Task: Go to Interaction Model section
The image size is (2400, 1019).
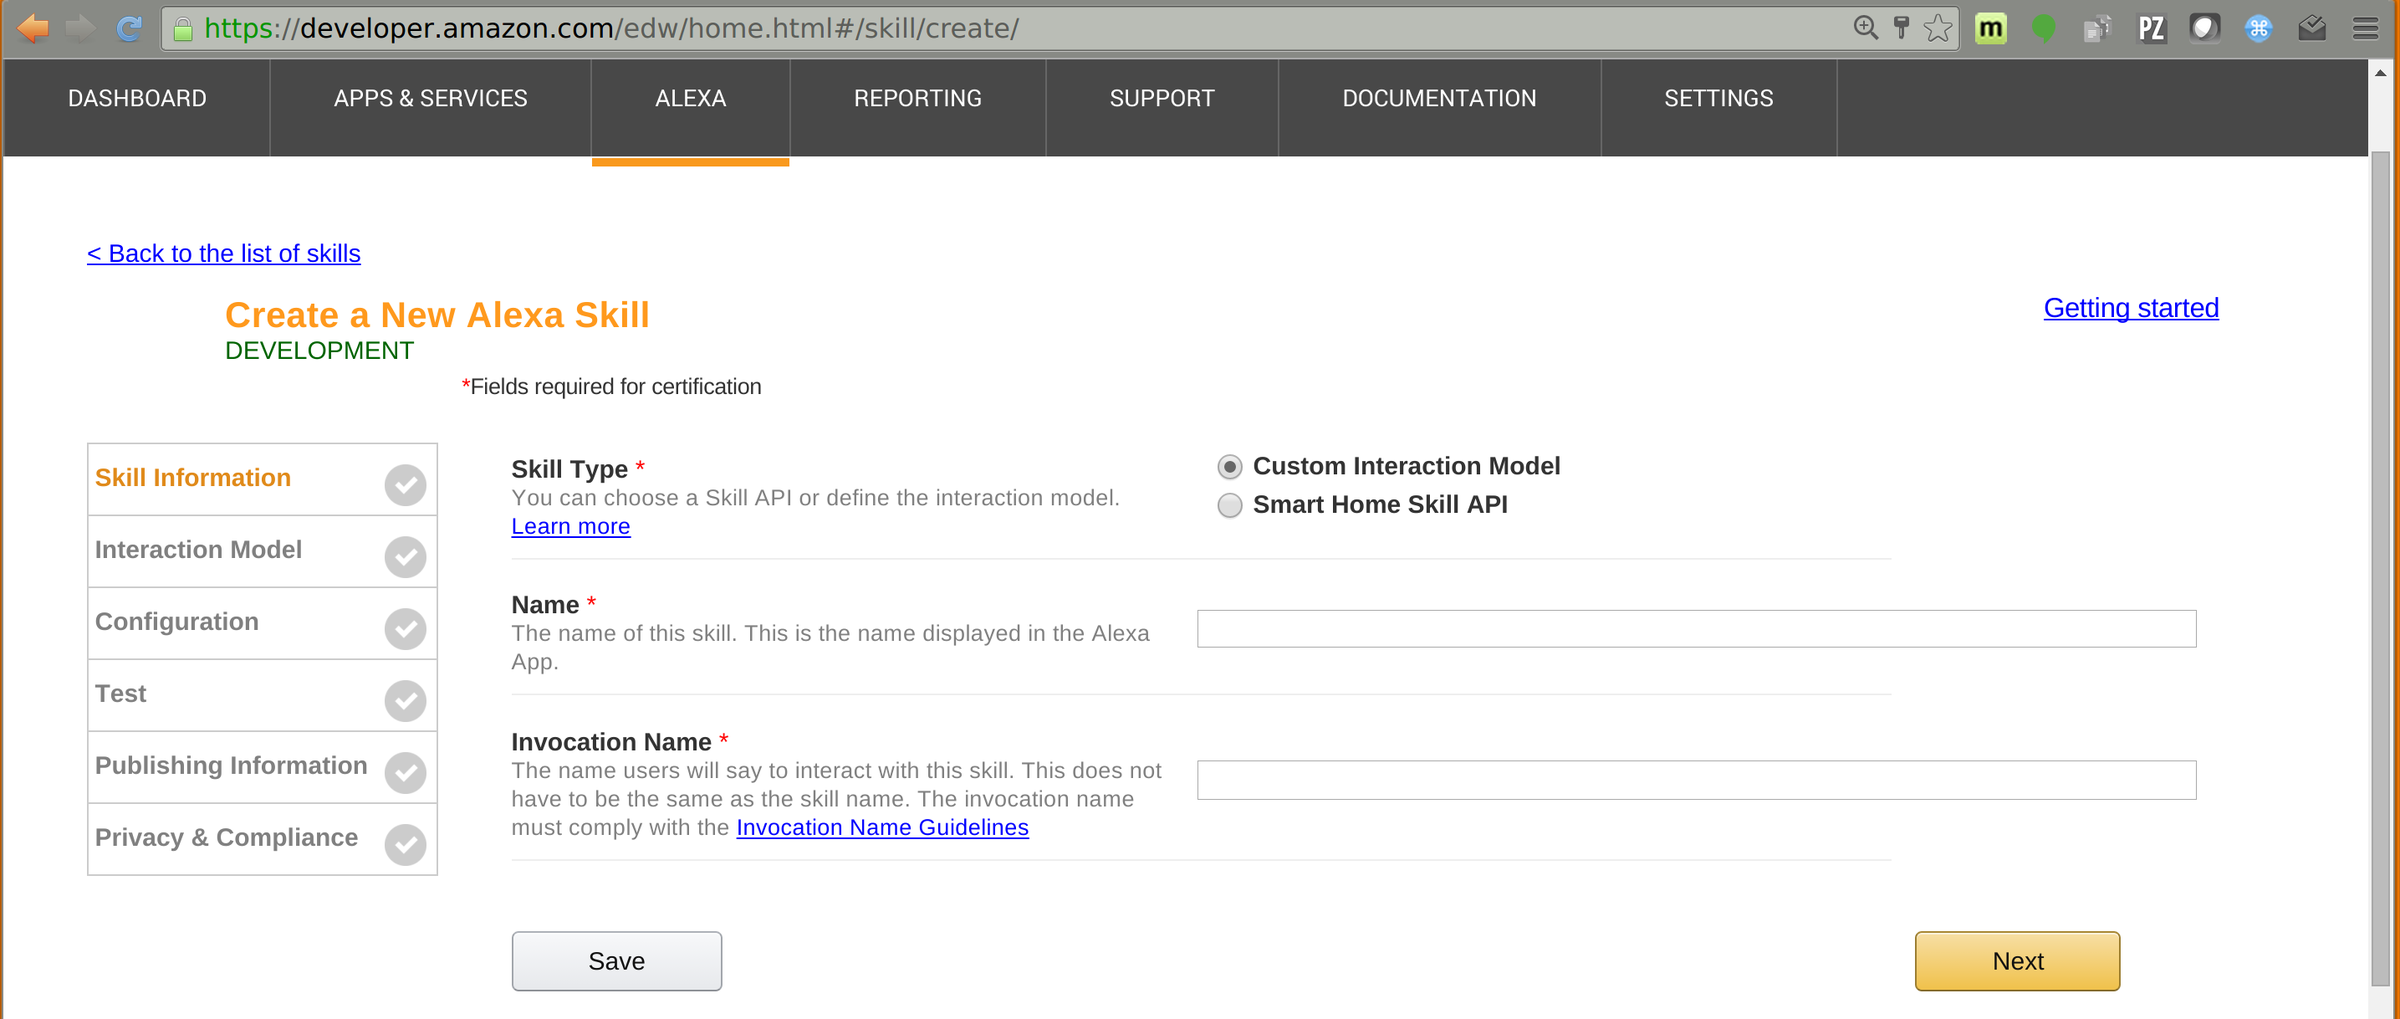Action: click(262, 552)
